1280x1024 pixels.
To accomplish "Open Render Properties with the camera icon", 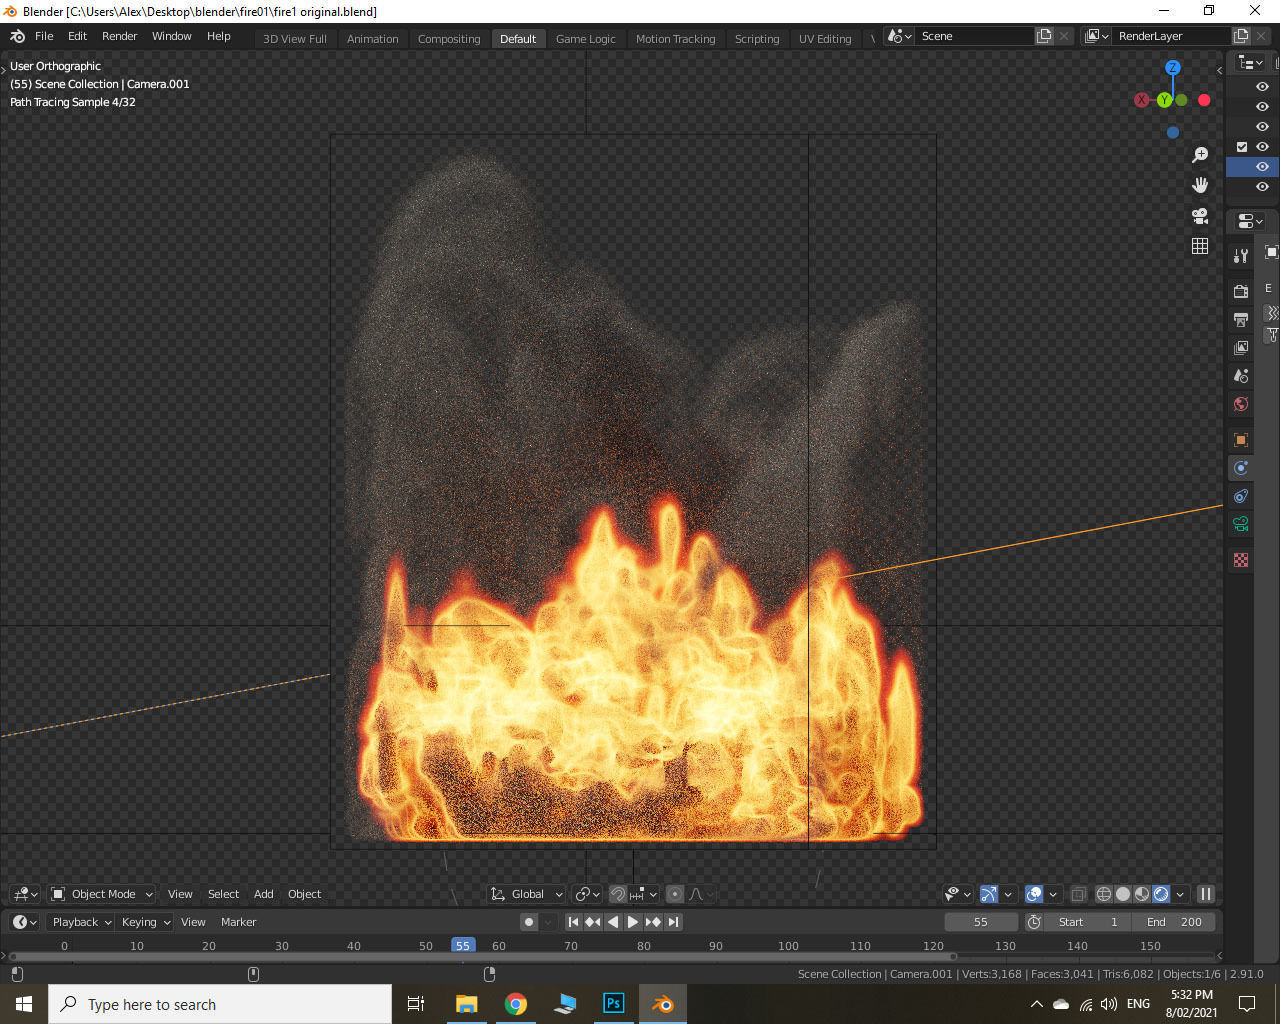I will point(1240,290).
